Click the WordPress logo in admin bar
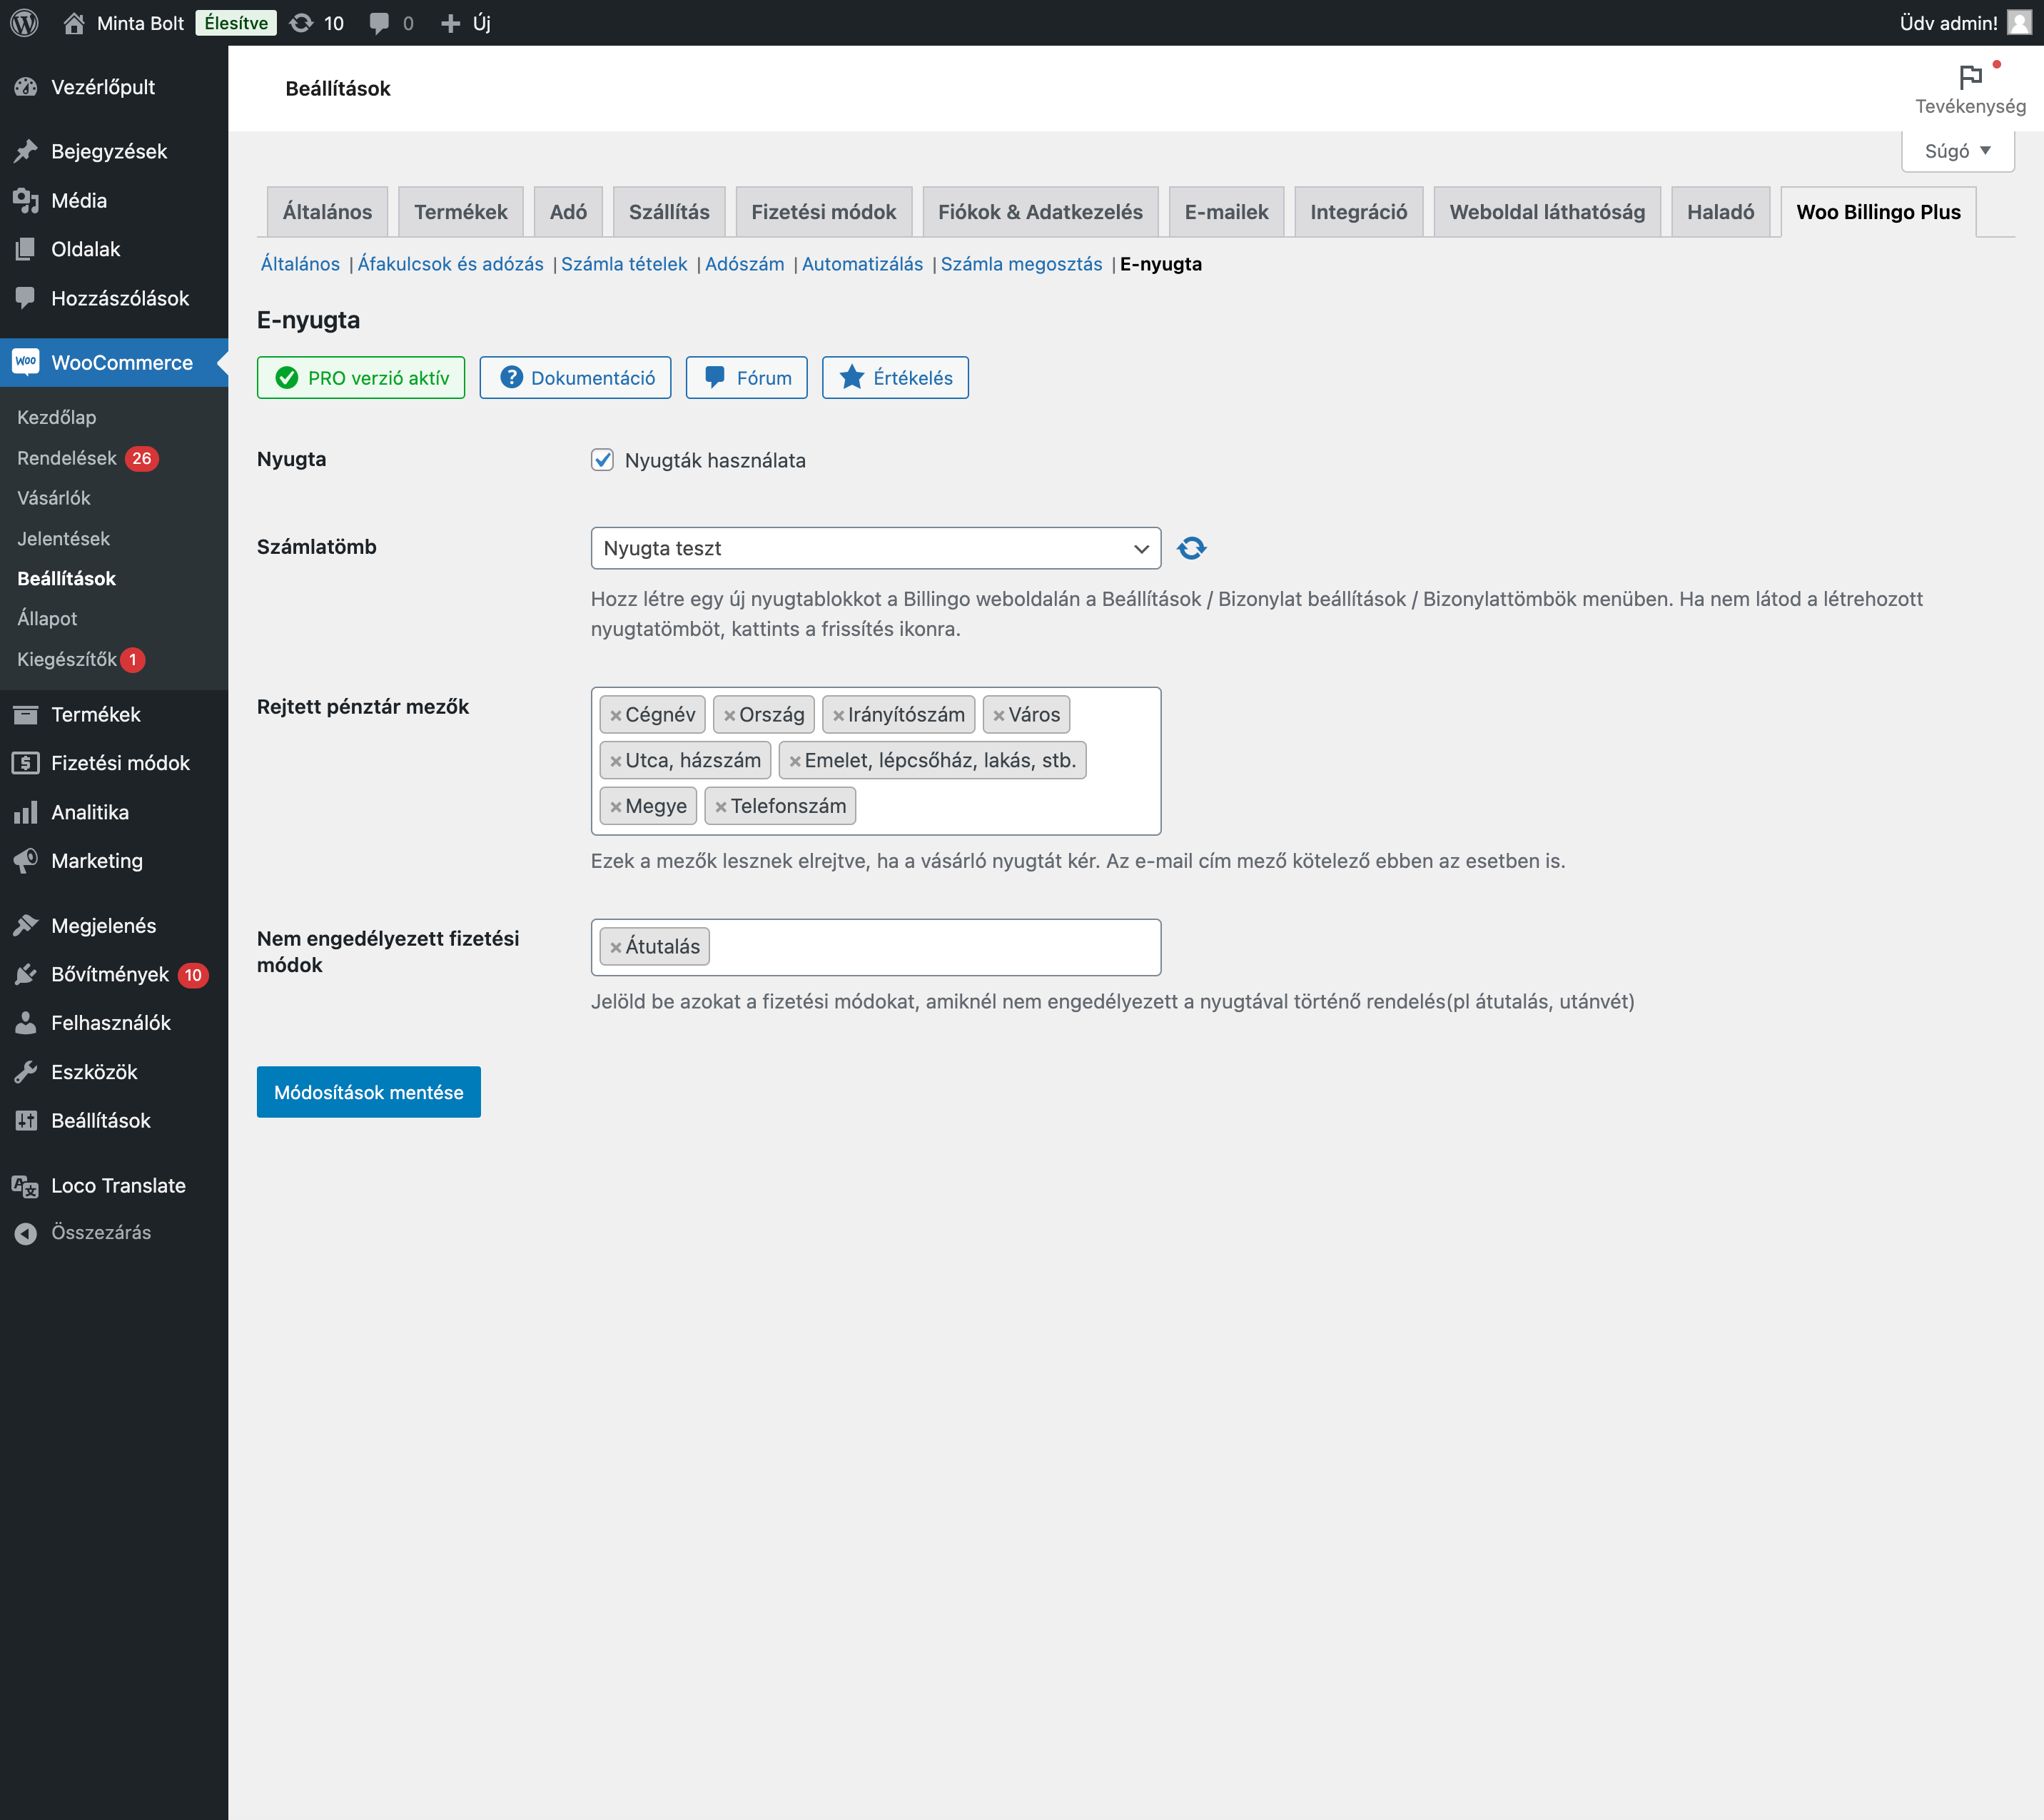 (24, 23)
